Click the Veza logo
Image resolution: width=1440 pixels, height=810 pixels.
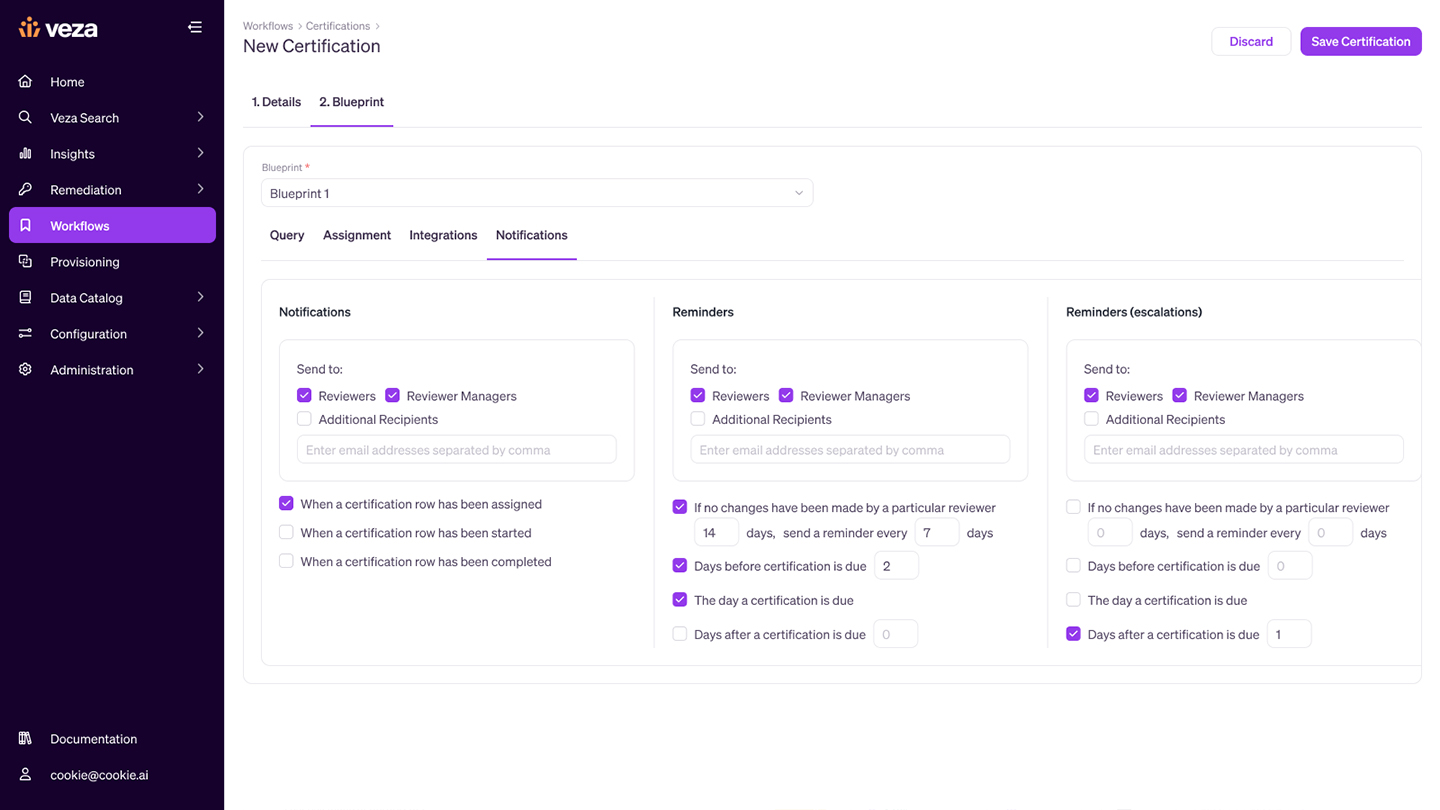[58, 28]
